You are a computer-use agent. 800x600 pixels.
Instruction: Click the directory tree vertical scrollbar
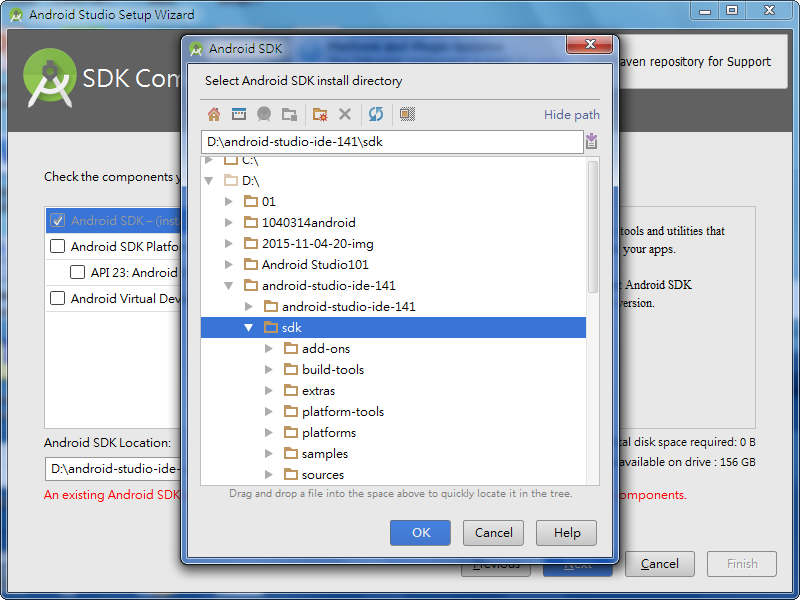point(593,227)
